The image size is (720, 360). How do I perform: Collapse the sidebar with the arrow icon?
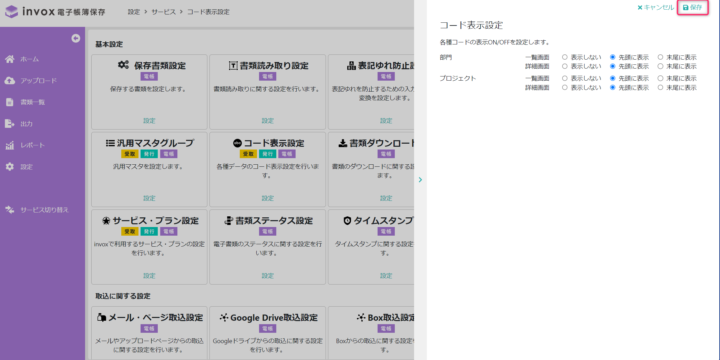click(x=76, y=39)
